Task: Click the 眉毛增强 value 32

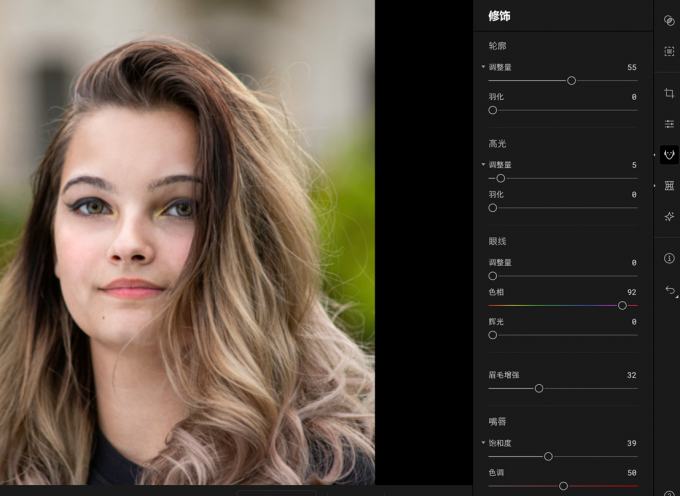Action: pyautogui.click(x=631, y=375)
